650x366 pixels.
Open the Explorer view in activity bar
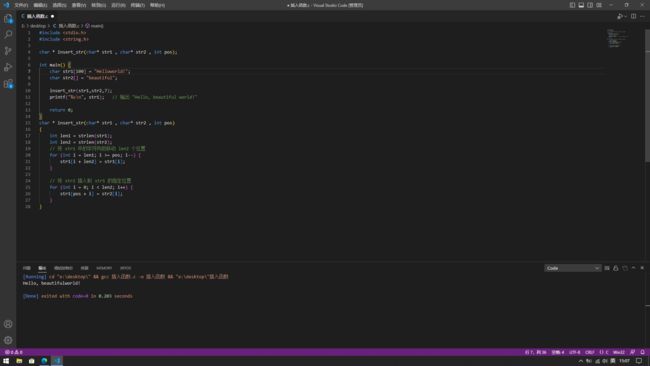(8, 19)
